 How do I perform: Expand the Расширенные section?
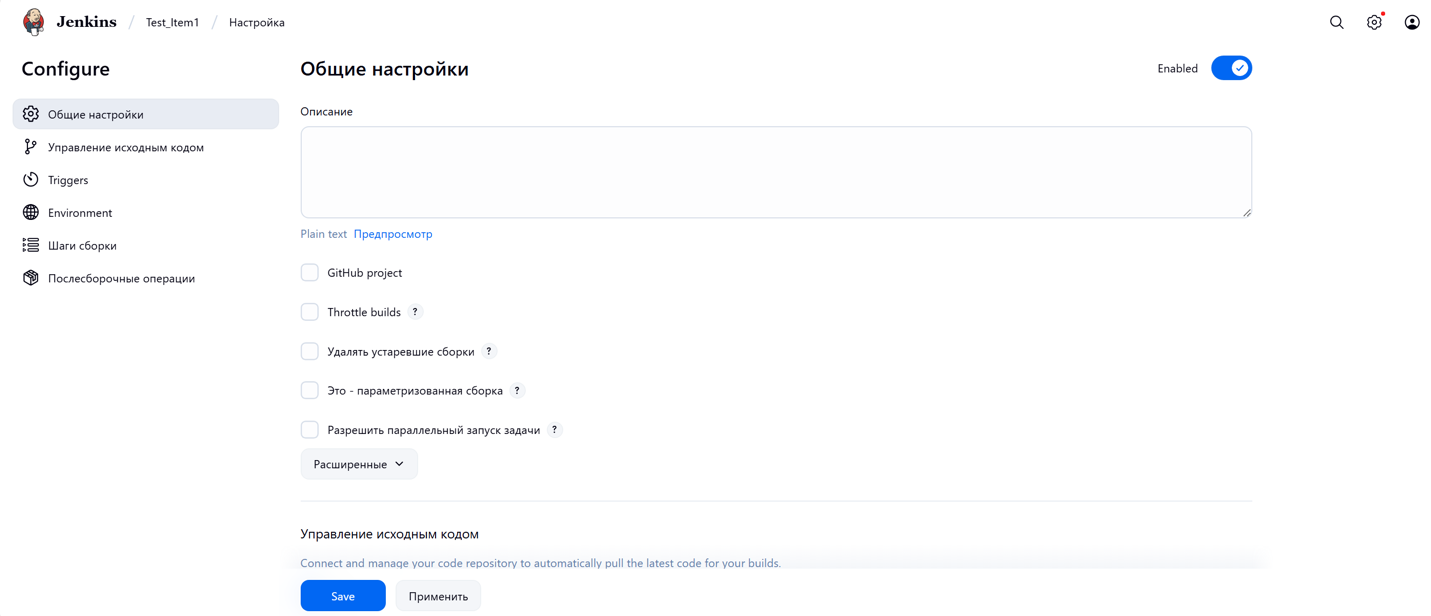(359, 464)
